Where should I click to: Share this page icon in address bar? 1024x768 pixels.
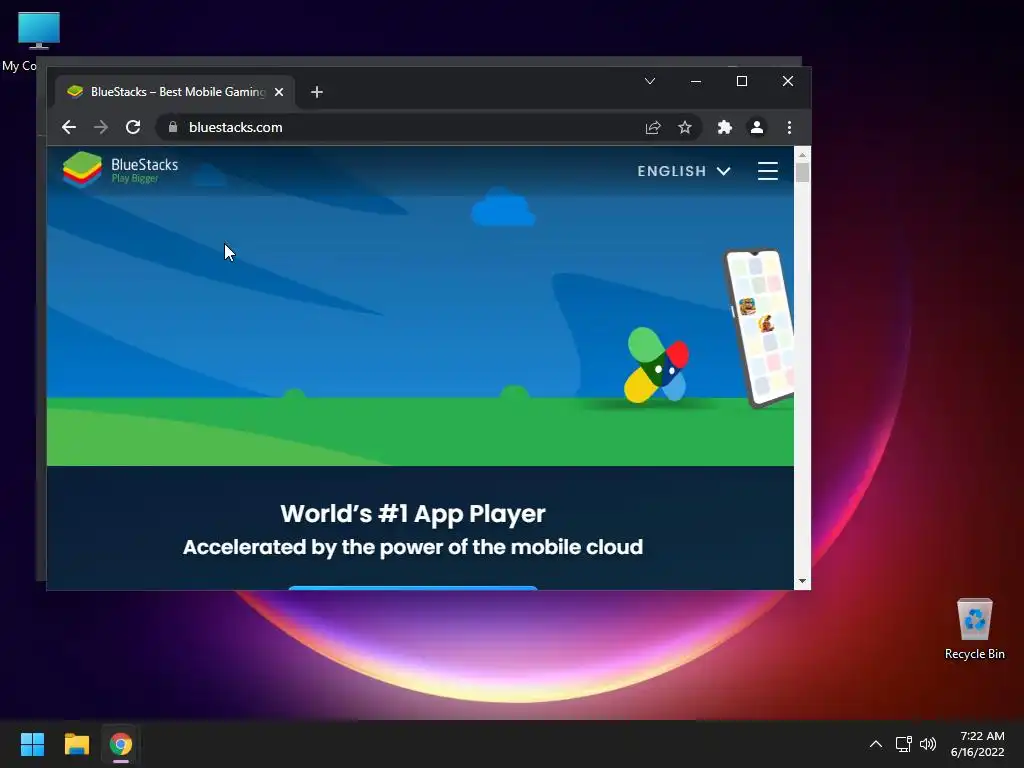[653, 127]
